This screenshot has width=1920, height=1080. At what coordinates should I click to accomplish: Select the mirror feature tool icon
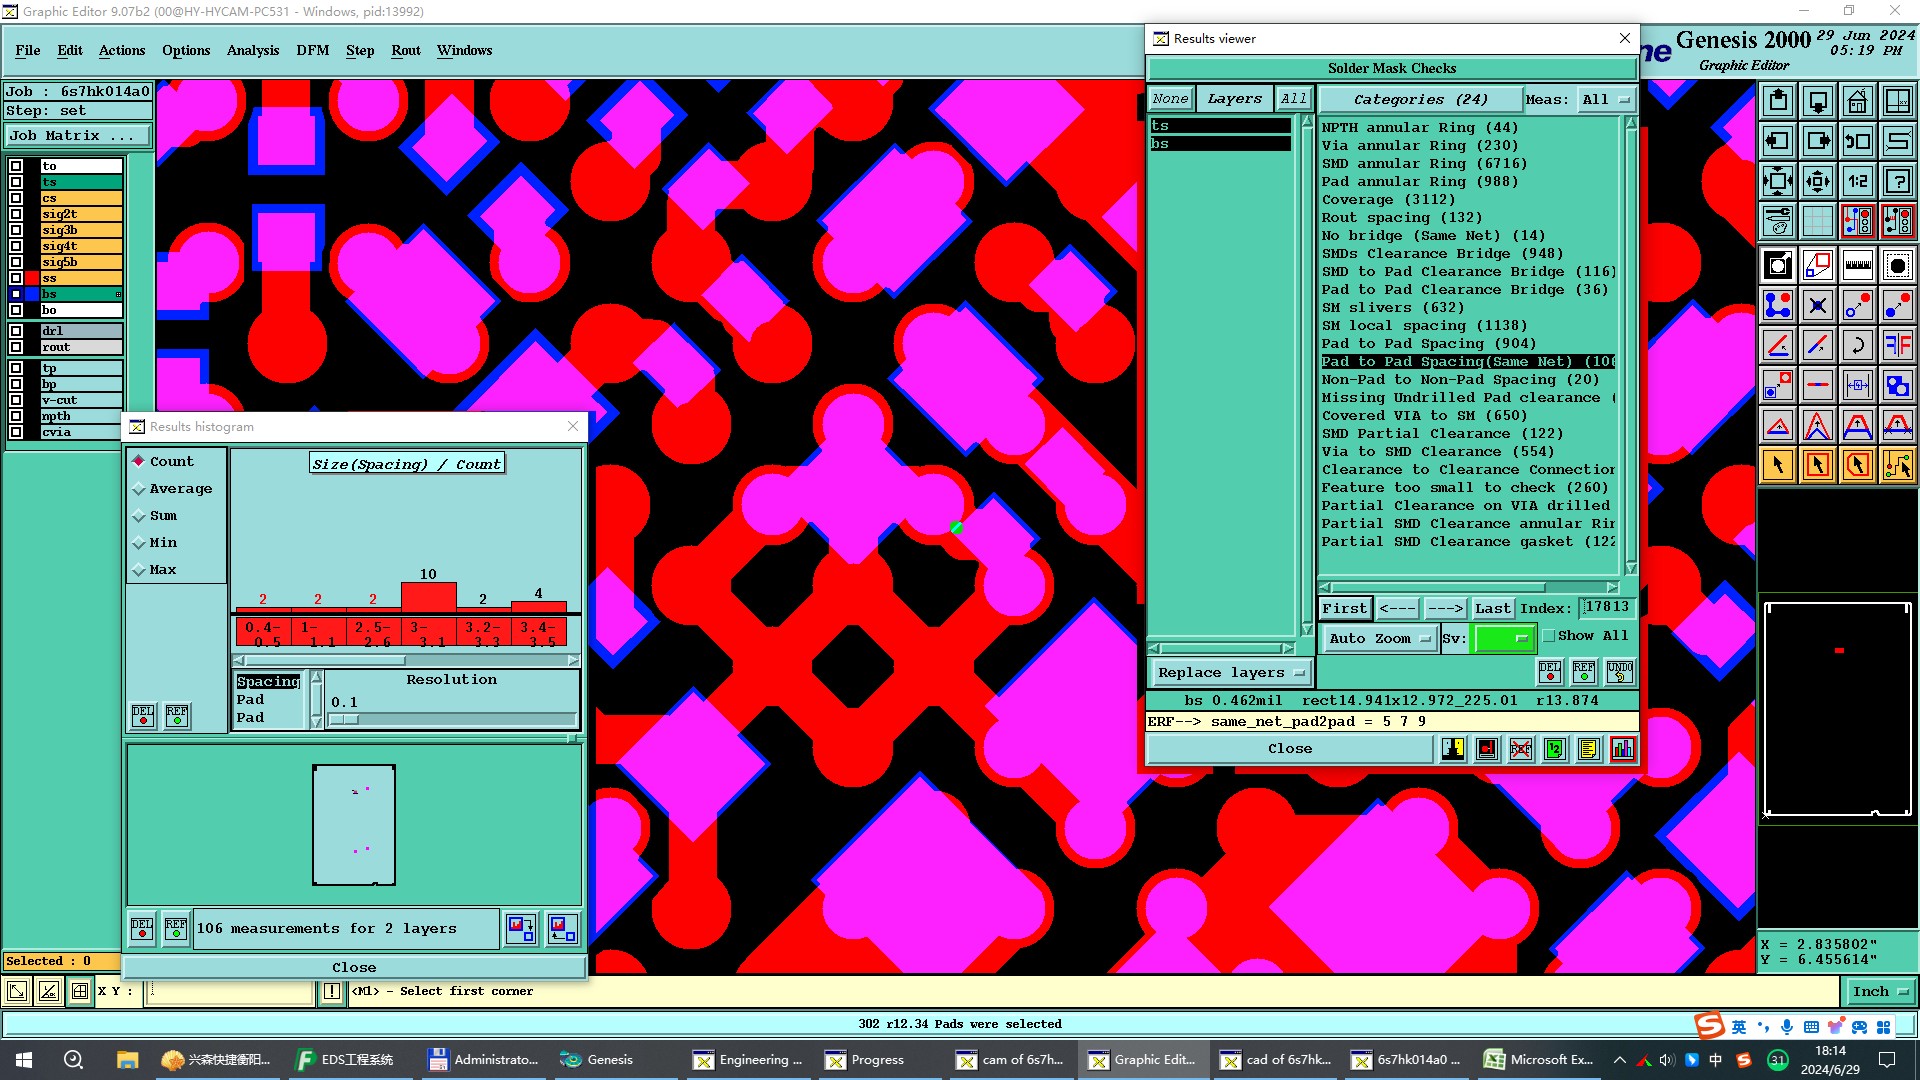pos(1897,345)
